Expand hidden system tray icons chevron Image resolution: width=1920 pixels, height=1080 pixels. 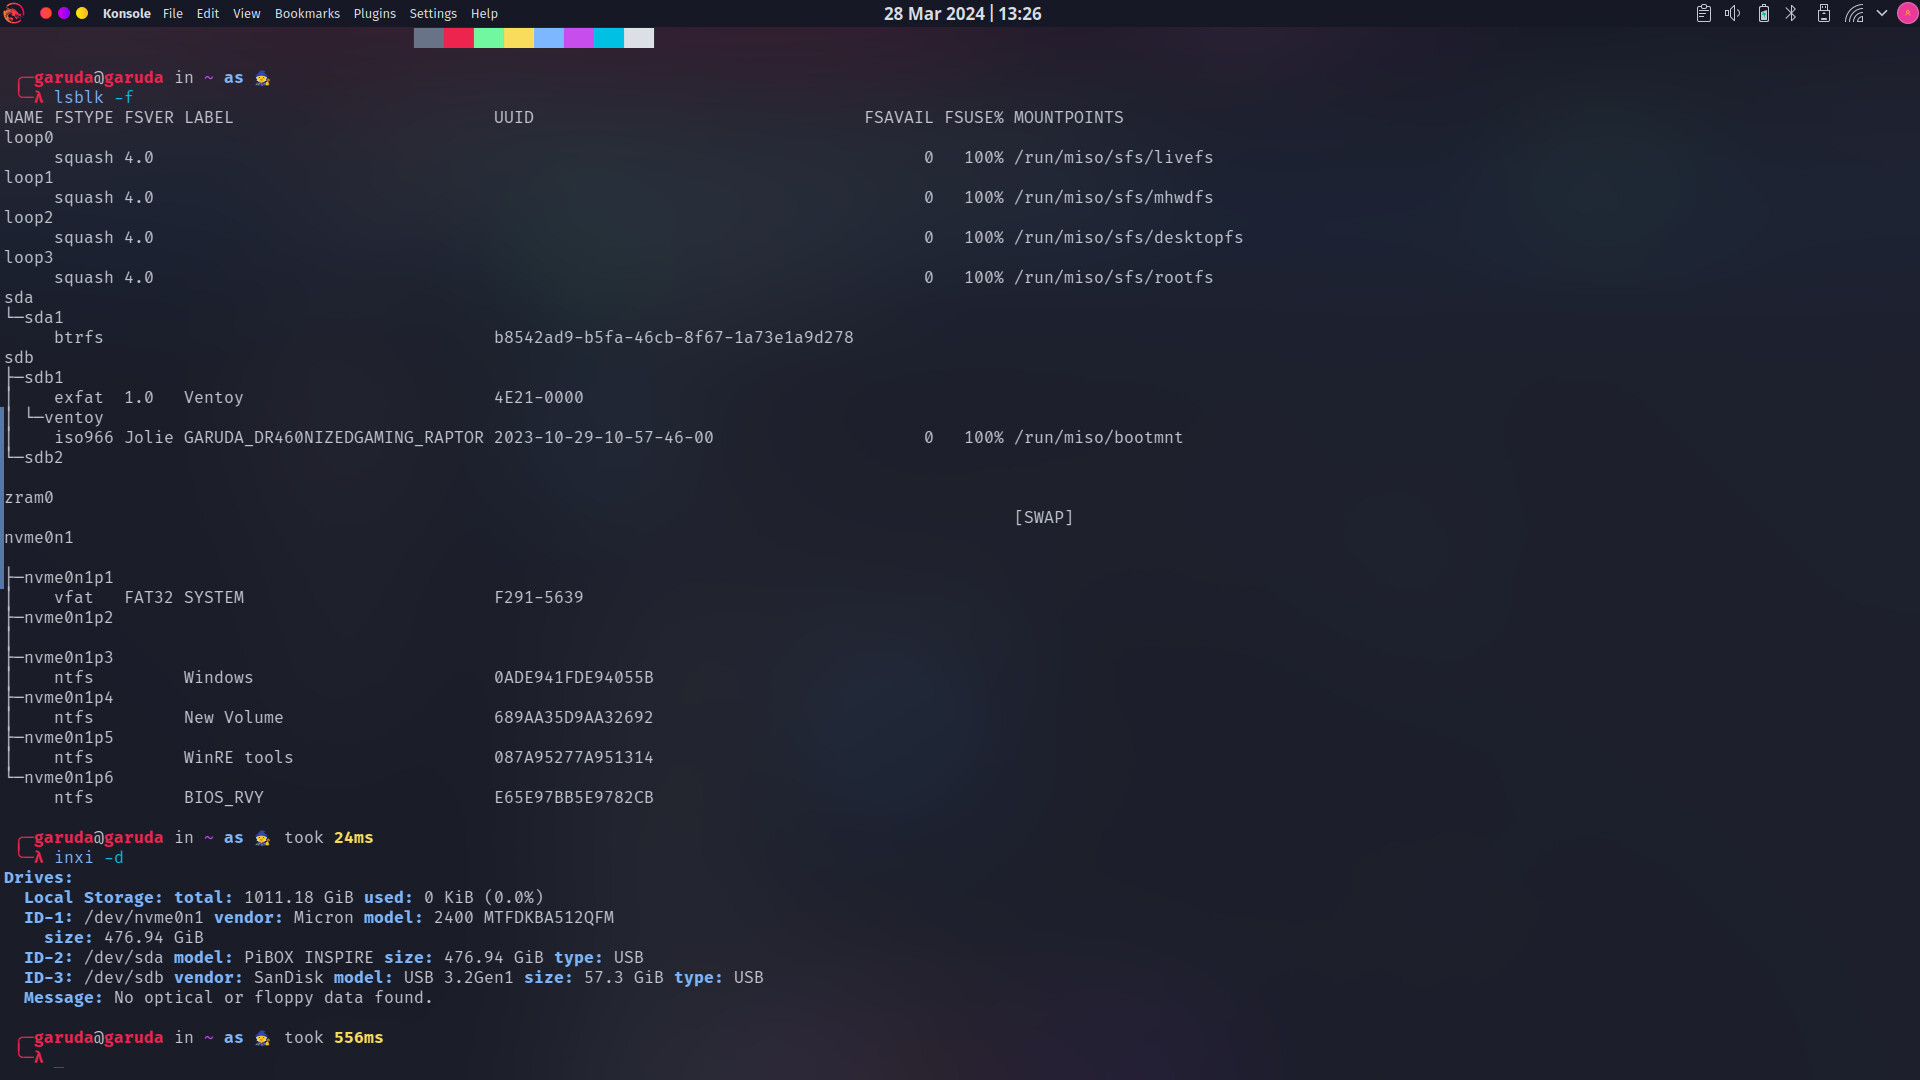pyautogui.click(x=1882, y=13)
